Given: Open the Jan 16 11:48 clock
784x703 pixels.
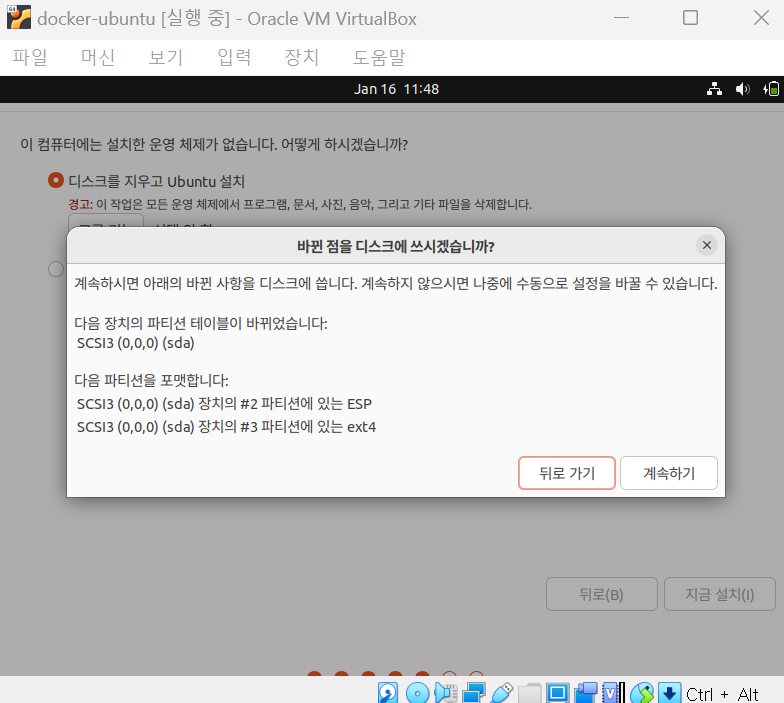Looking at the screenshot, I should 396,90.
